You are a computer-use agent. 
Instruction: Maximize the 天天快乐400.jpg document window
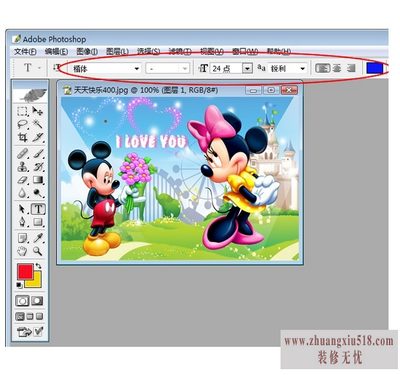271,90
